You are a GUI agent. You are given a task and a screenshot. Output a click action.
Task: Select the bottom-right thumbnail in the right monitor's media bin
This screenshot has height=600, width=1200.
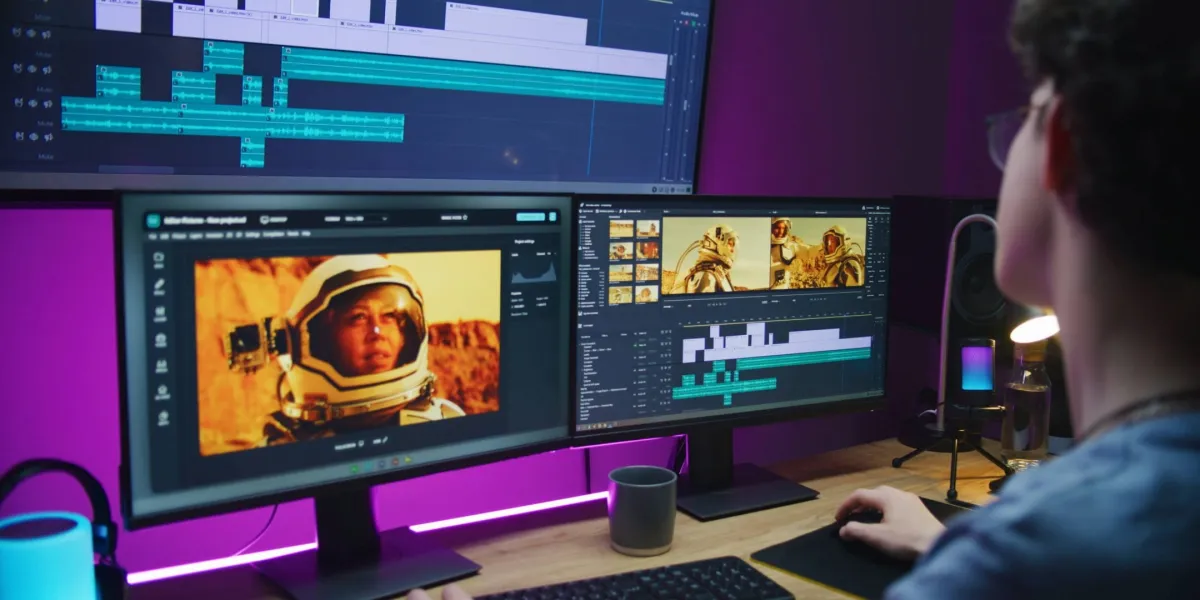pyautogui.click(x=648, y=294)
